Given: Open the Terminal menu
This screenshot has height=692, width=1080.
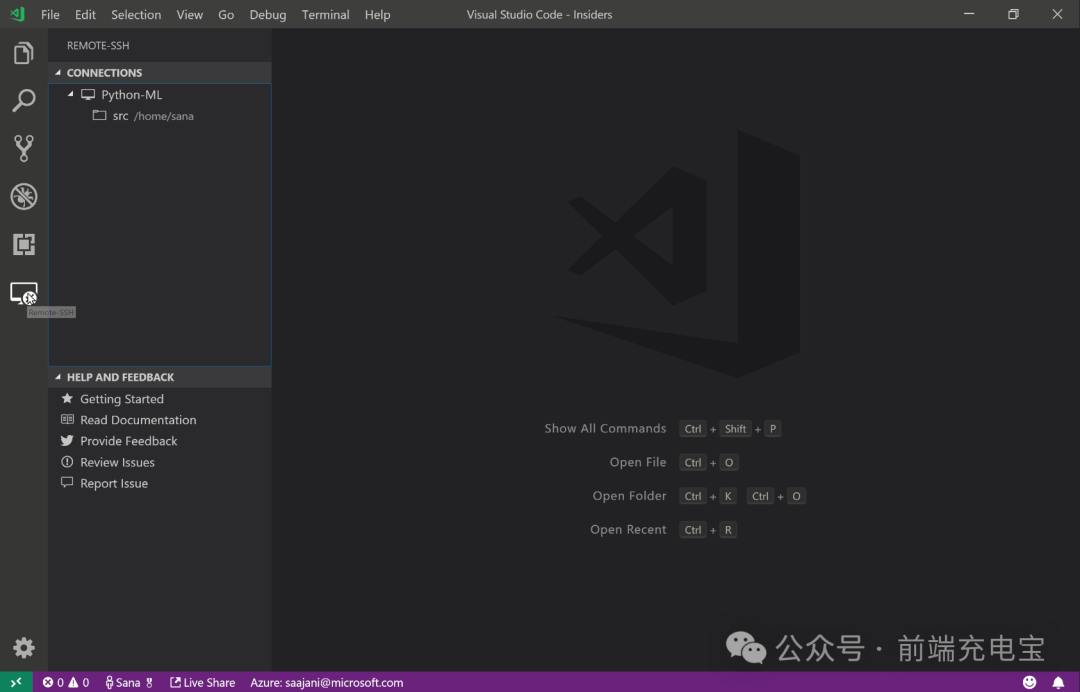Looking at the screenshot, I should [x=325, y=14].
